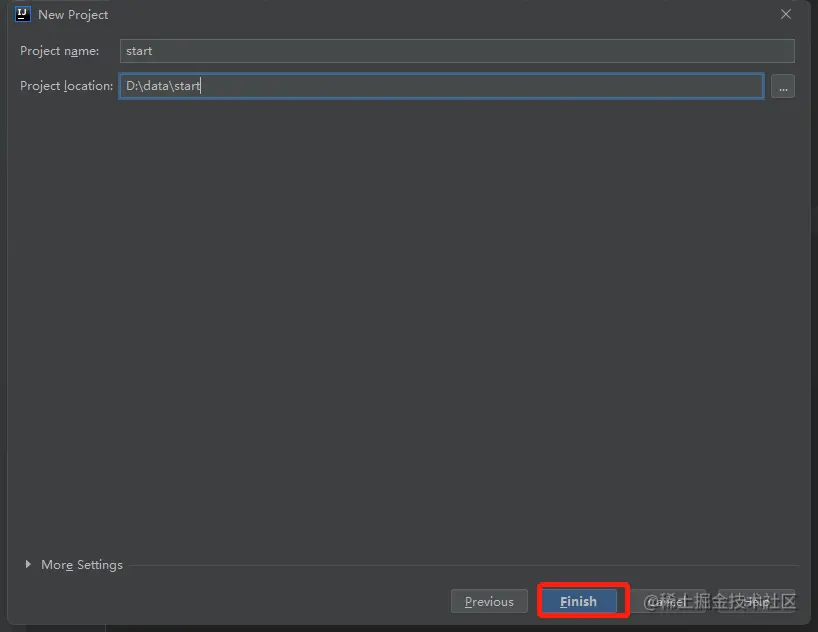Click the 'Project location:' label
Viewport: 818px width, 632px height.
tap(66, 86)
